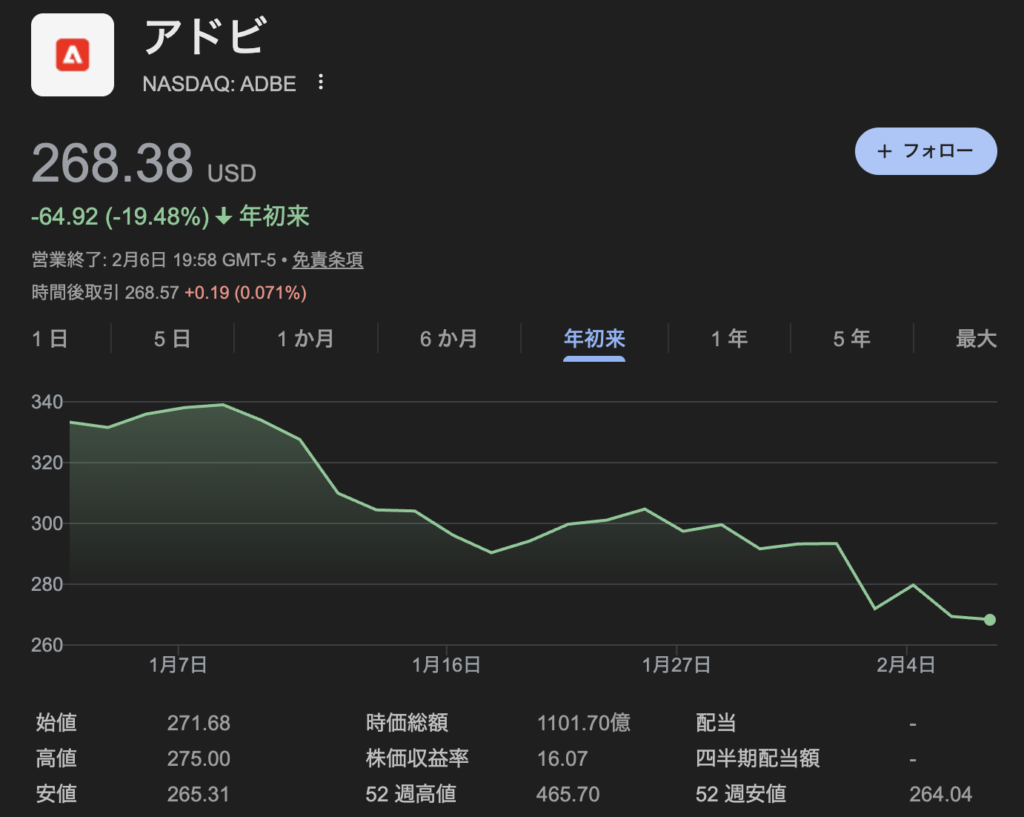Click the 52 週高値 value 465.70
This screenshot has height=817, width=1024.
coord(568,795)
